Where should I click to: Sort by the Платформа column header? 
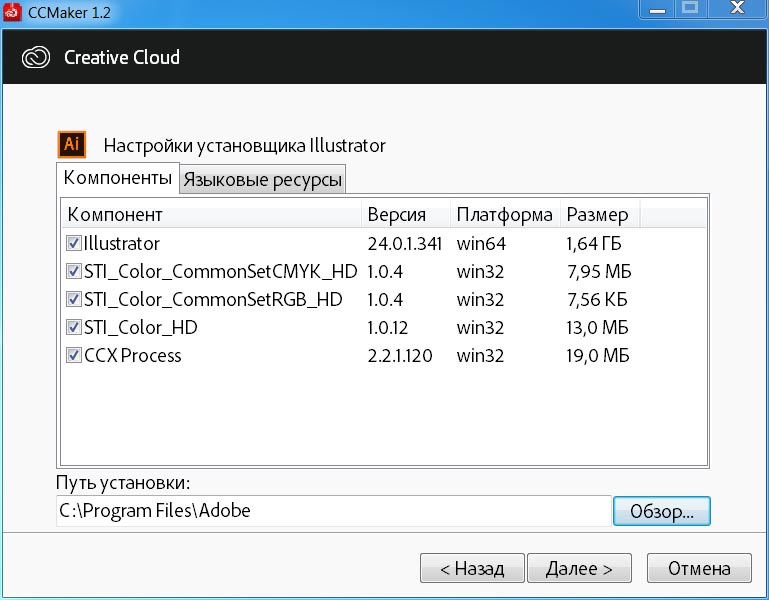[x=505, y=214]
